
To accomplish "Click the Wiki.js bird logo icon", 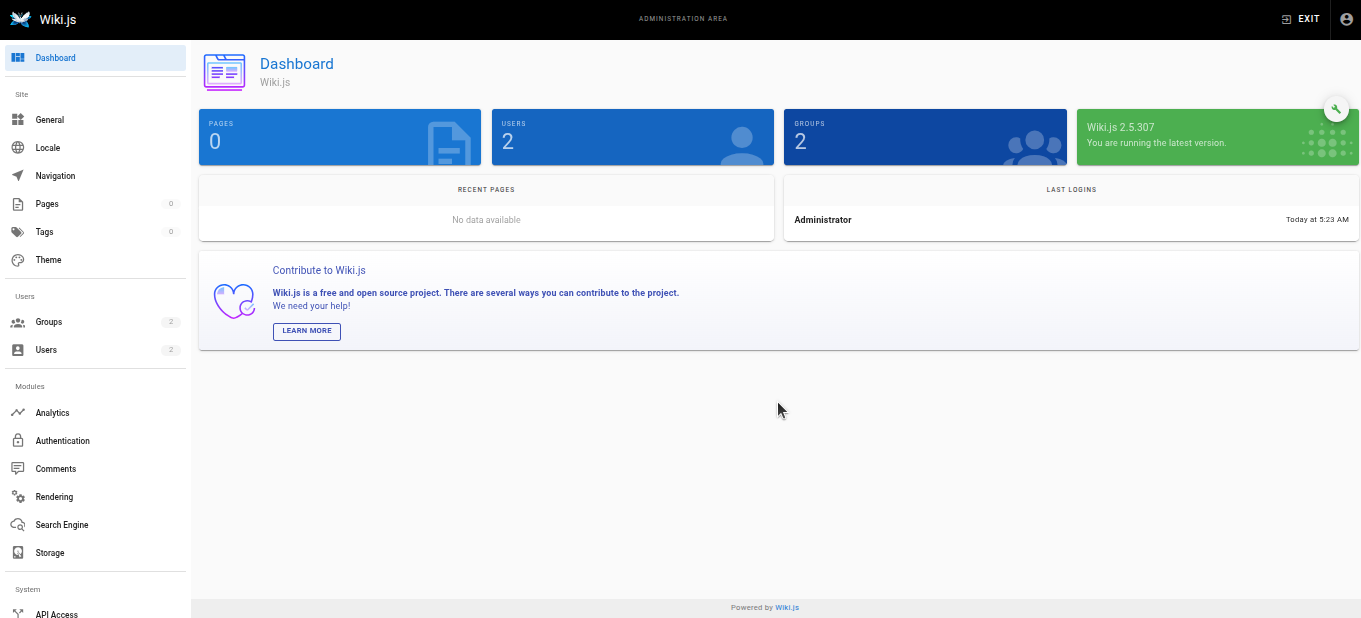I will click(20, 19).
